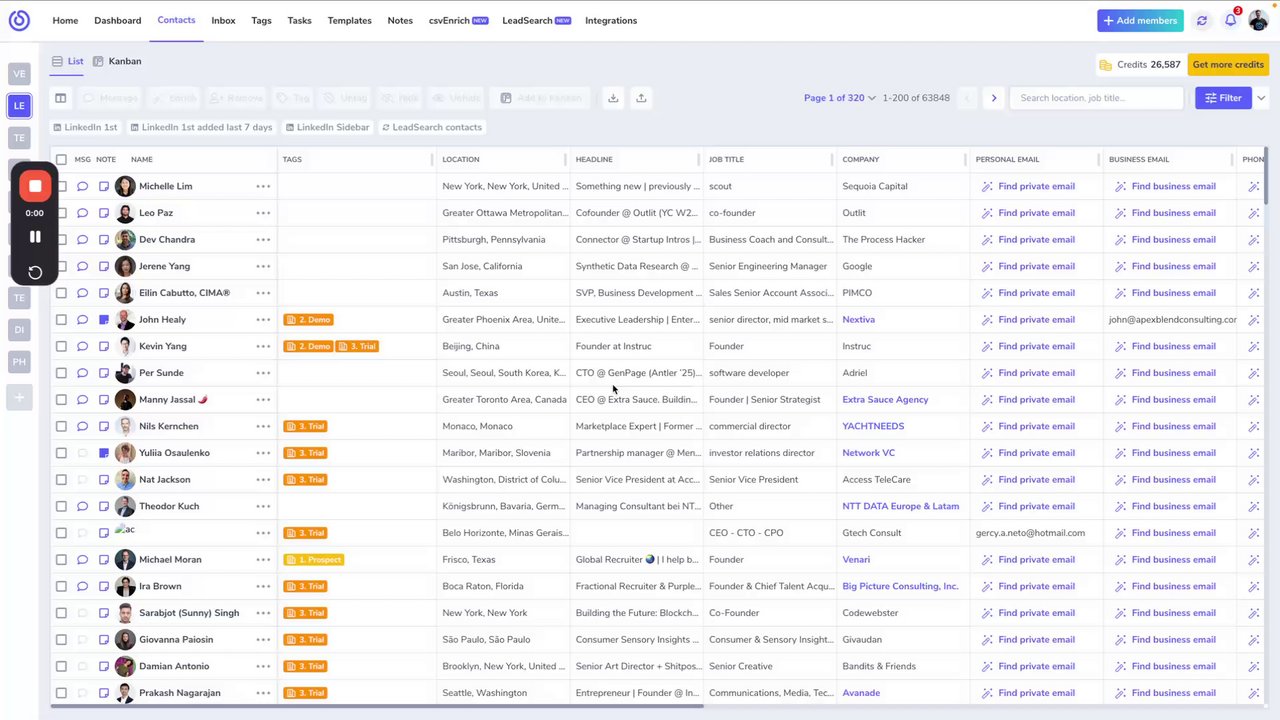Open the three-dot menu for Leo Paz
The image size is (1280, 720).
pos(263,213)
